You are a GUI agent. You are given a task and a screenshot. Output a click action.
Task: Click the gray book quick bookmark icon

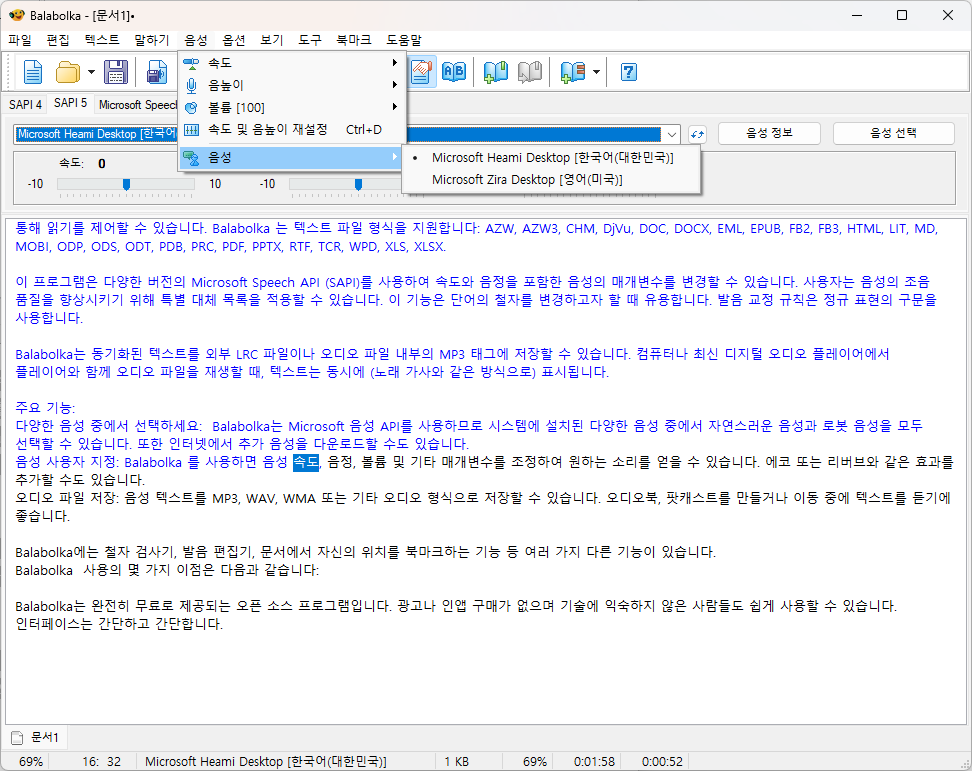(x=529, y=72)
